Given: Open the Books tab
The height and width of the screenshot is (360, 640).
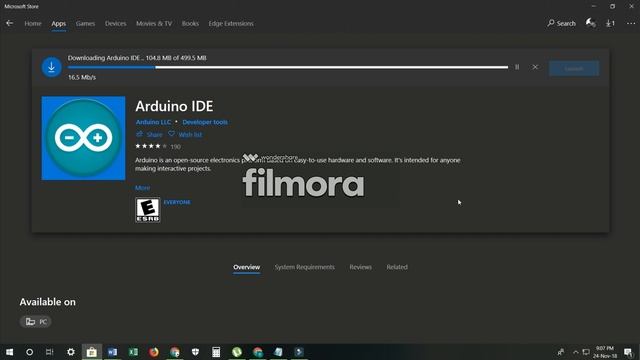Looking at the screenshot, I should (x=190, y=24).
